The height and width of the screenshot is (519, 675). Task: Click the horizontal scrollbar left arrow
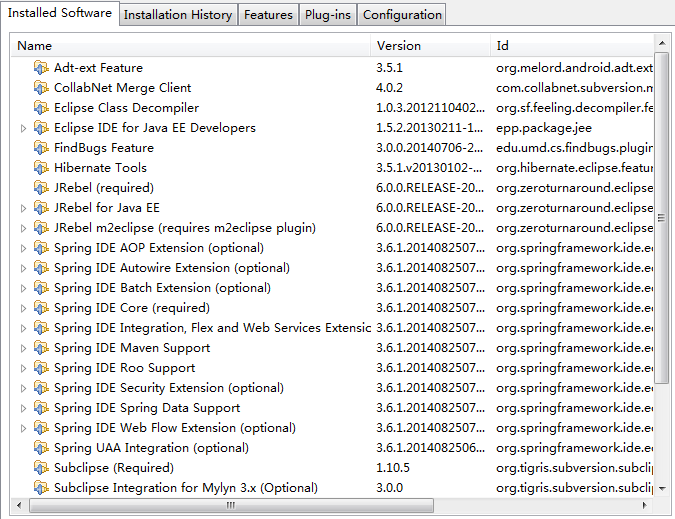tap(19, 505)
